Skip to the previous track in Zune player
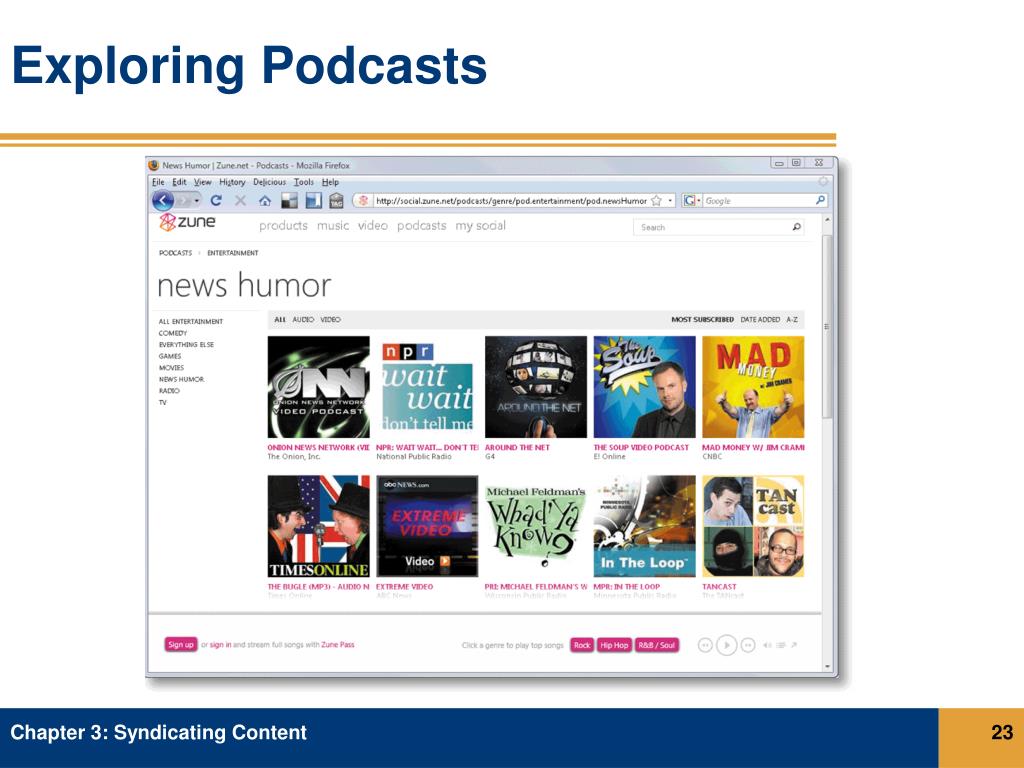The height and width of the screenshot is (768, 1024). pos(705,645)
